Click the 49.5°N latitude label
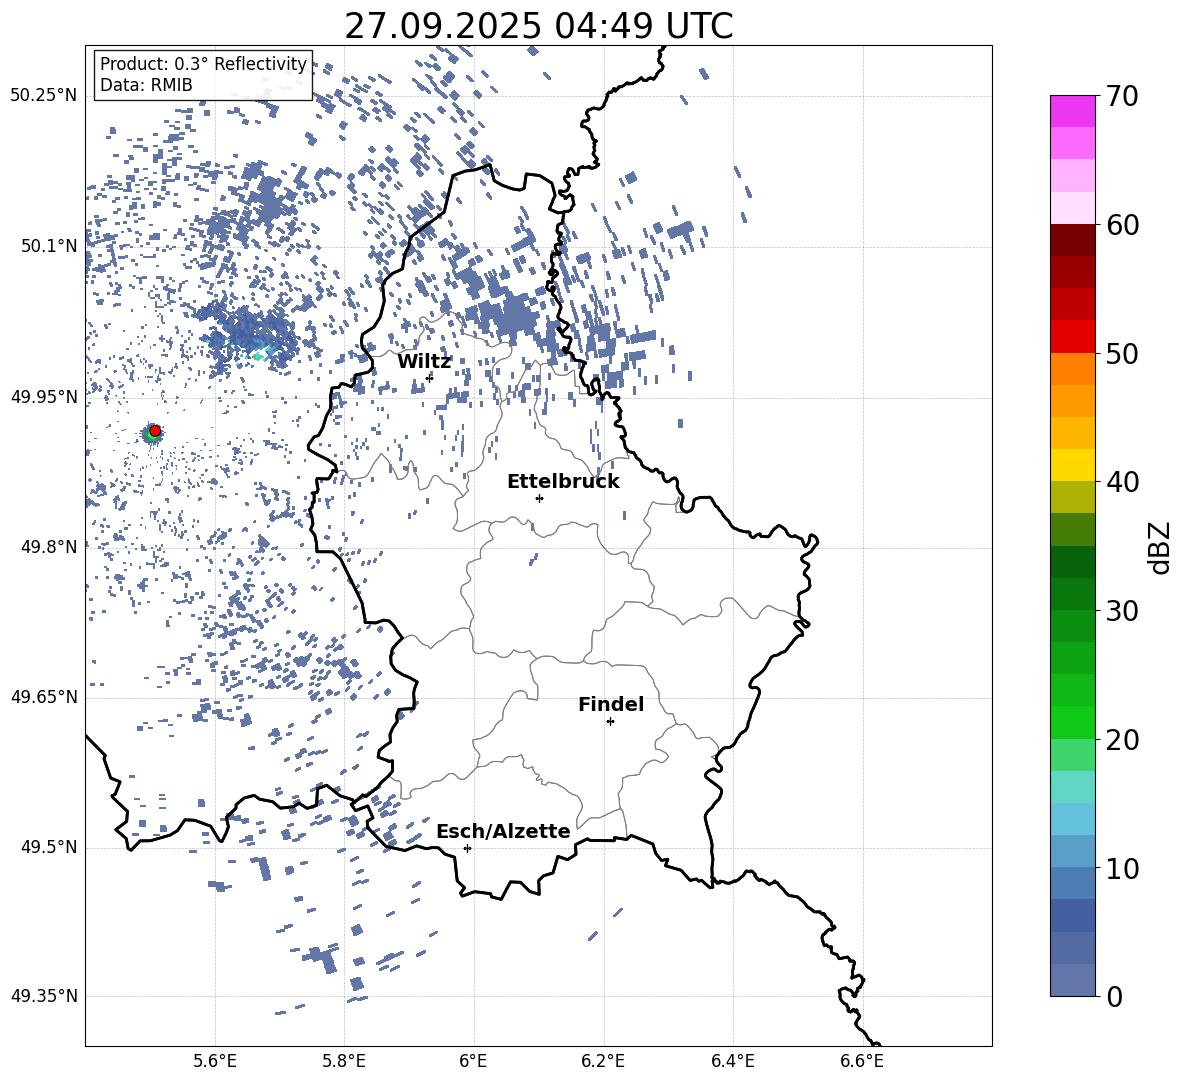 click(49, 847)
